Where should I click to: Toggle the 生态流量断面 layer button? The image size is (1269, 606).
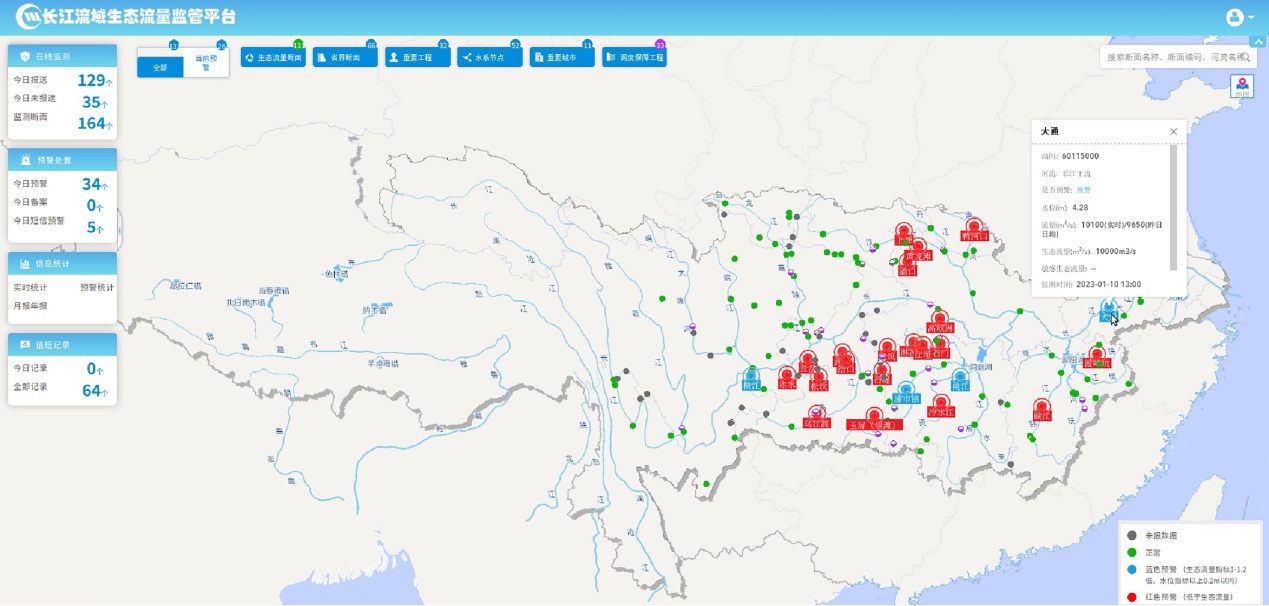[272, 58]
